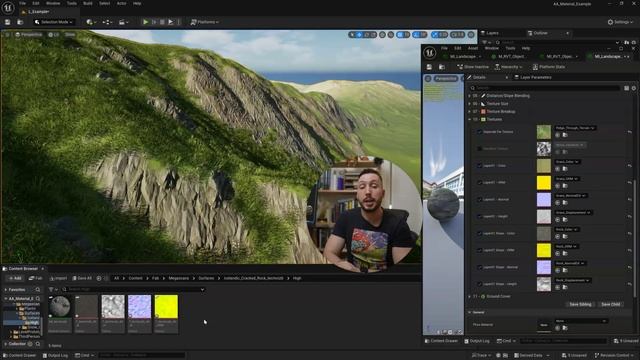
Task: Open the Lit view mode dropdown
Action: click(53, 35)
